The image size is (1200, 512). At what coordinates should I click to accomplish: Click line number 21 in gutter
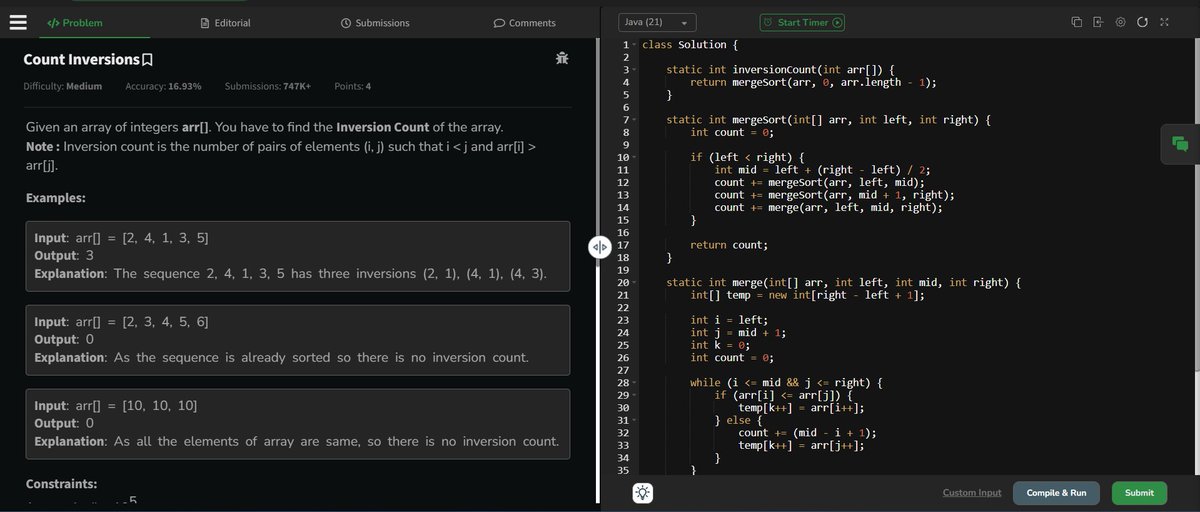pyautogui.click(x=623, y=295)
